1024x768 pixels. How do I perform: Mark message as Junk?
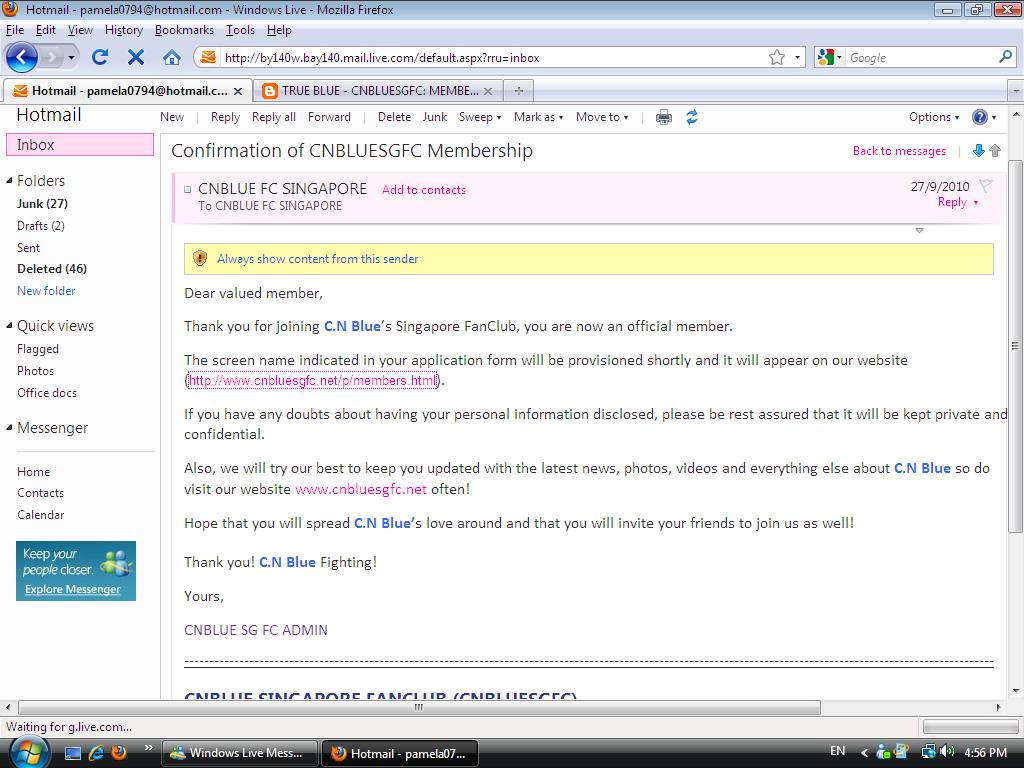click(434, 117)
